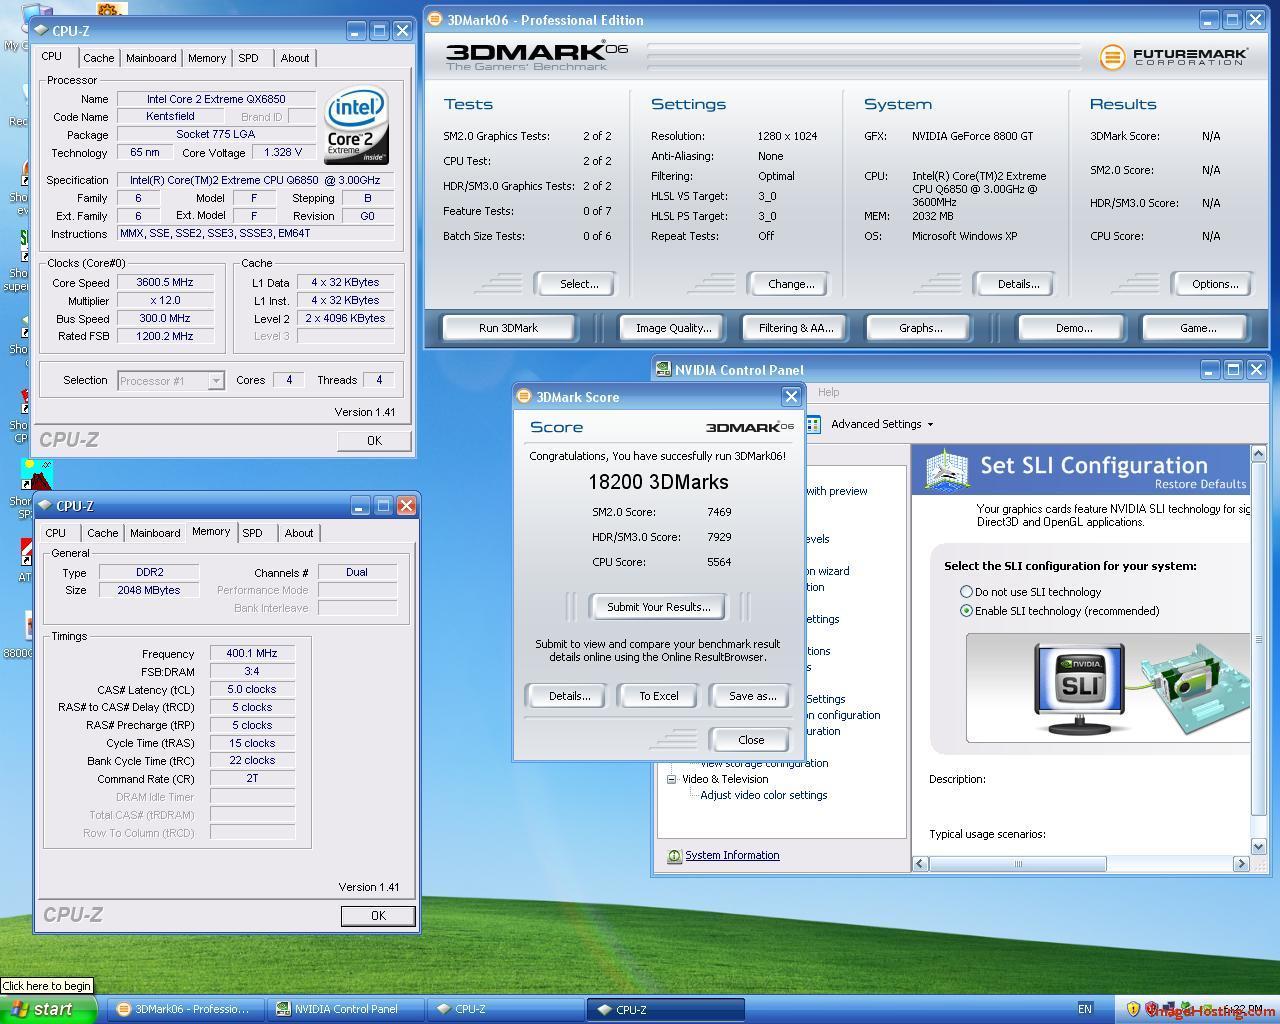Open the Advanced Settings dropdown
Image resolution: width=1280 pixels, height=1024 pixels.
[881, 424]
